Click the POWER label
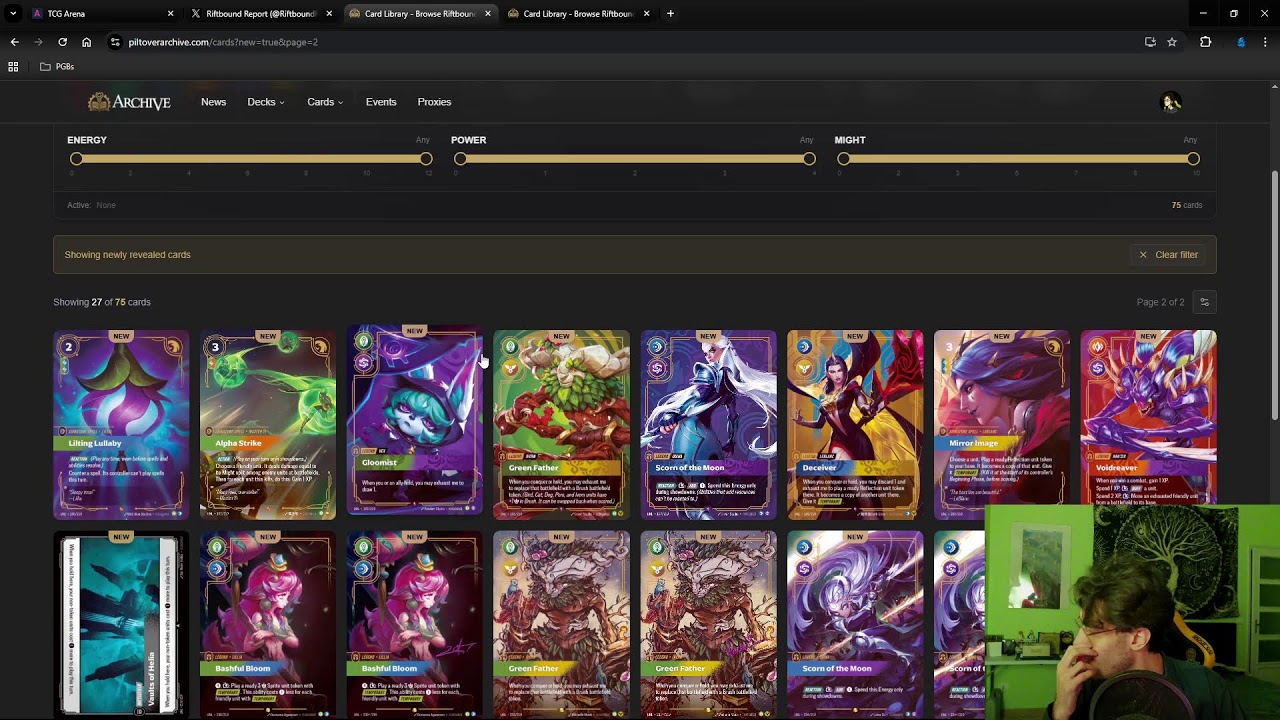The height and width of the screenshot is (720, 1280). pyautogui.click(x=468, y=140)
